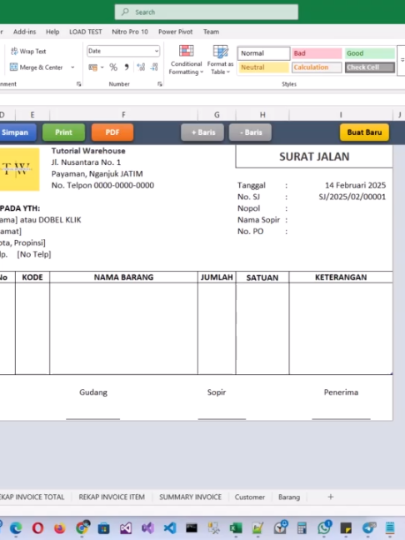The height and width of the screenshot is (540, 405).
Task: Open the Date number format dropdown
Action: (123, 51)
